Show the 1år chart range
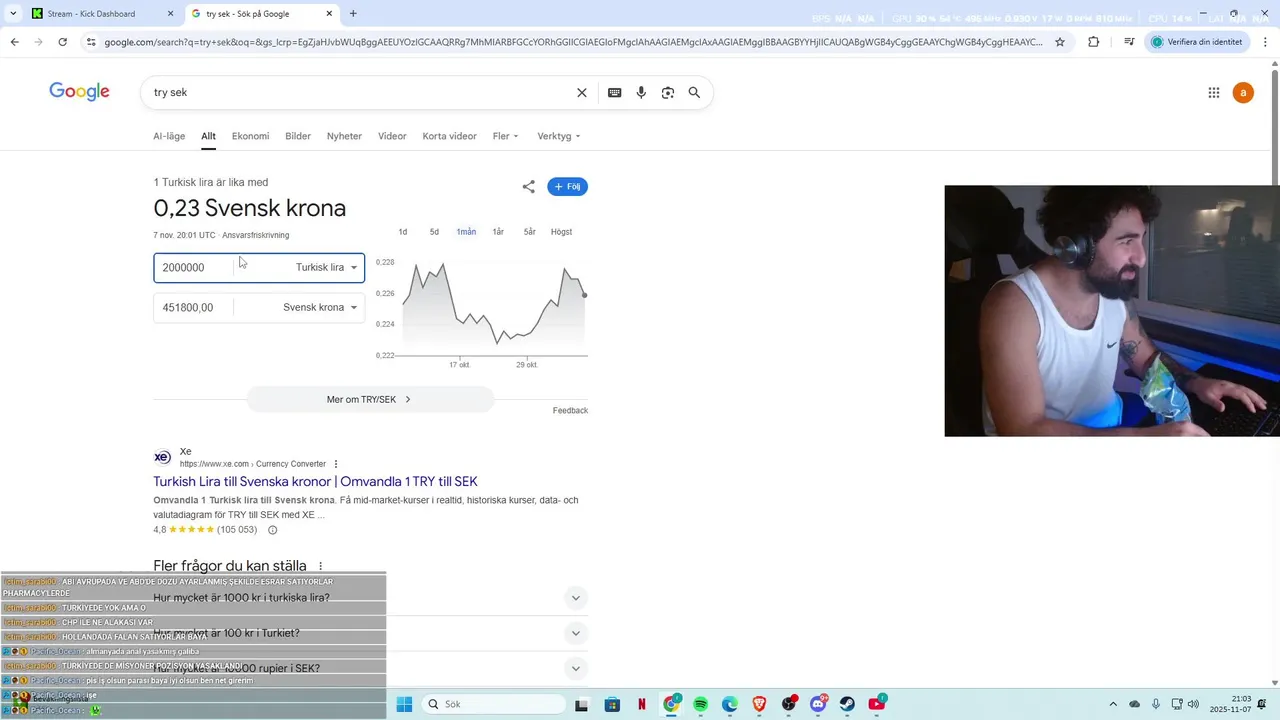 click(498, 232)
